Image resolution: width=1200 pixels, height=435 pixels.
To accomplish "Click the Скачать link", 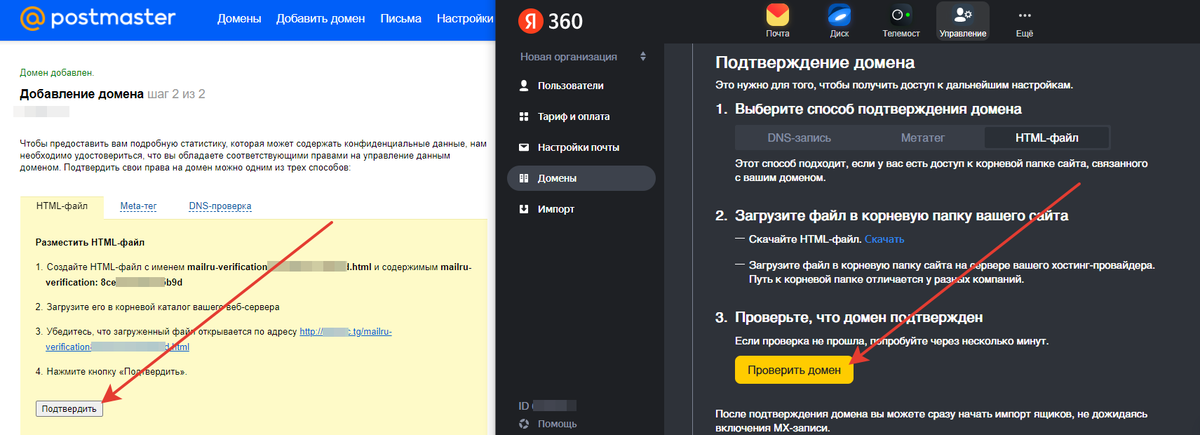I will click(884, 239).
